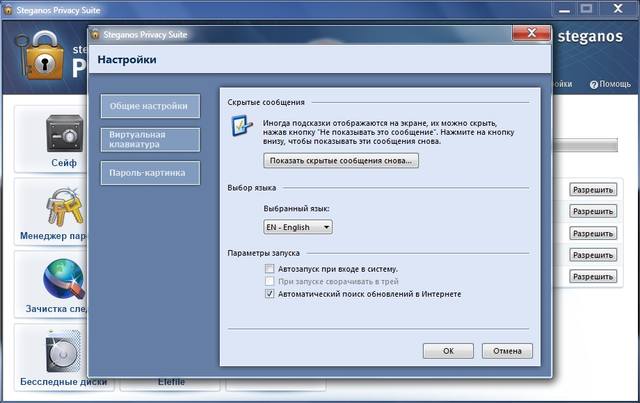Select the Общие настройки tab

(150, 106)
